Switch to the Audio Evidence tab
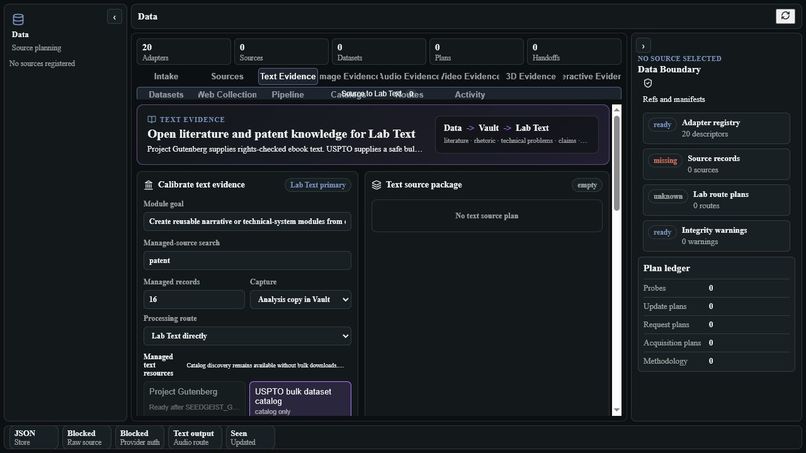This screenshot has width=806, height=453. point(409,76)
